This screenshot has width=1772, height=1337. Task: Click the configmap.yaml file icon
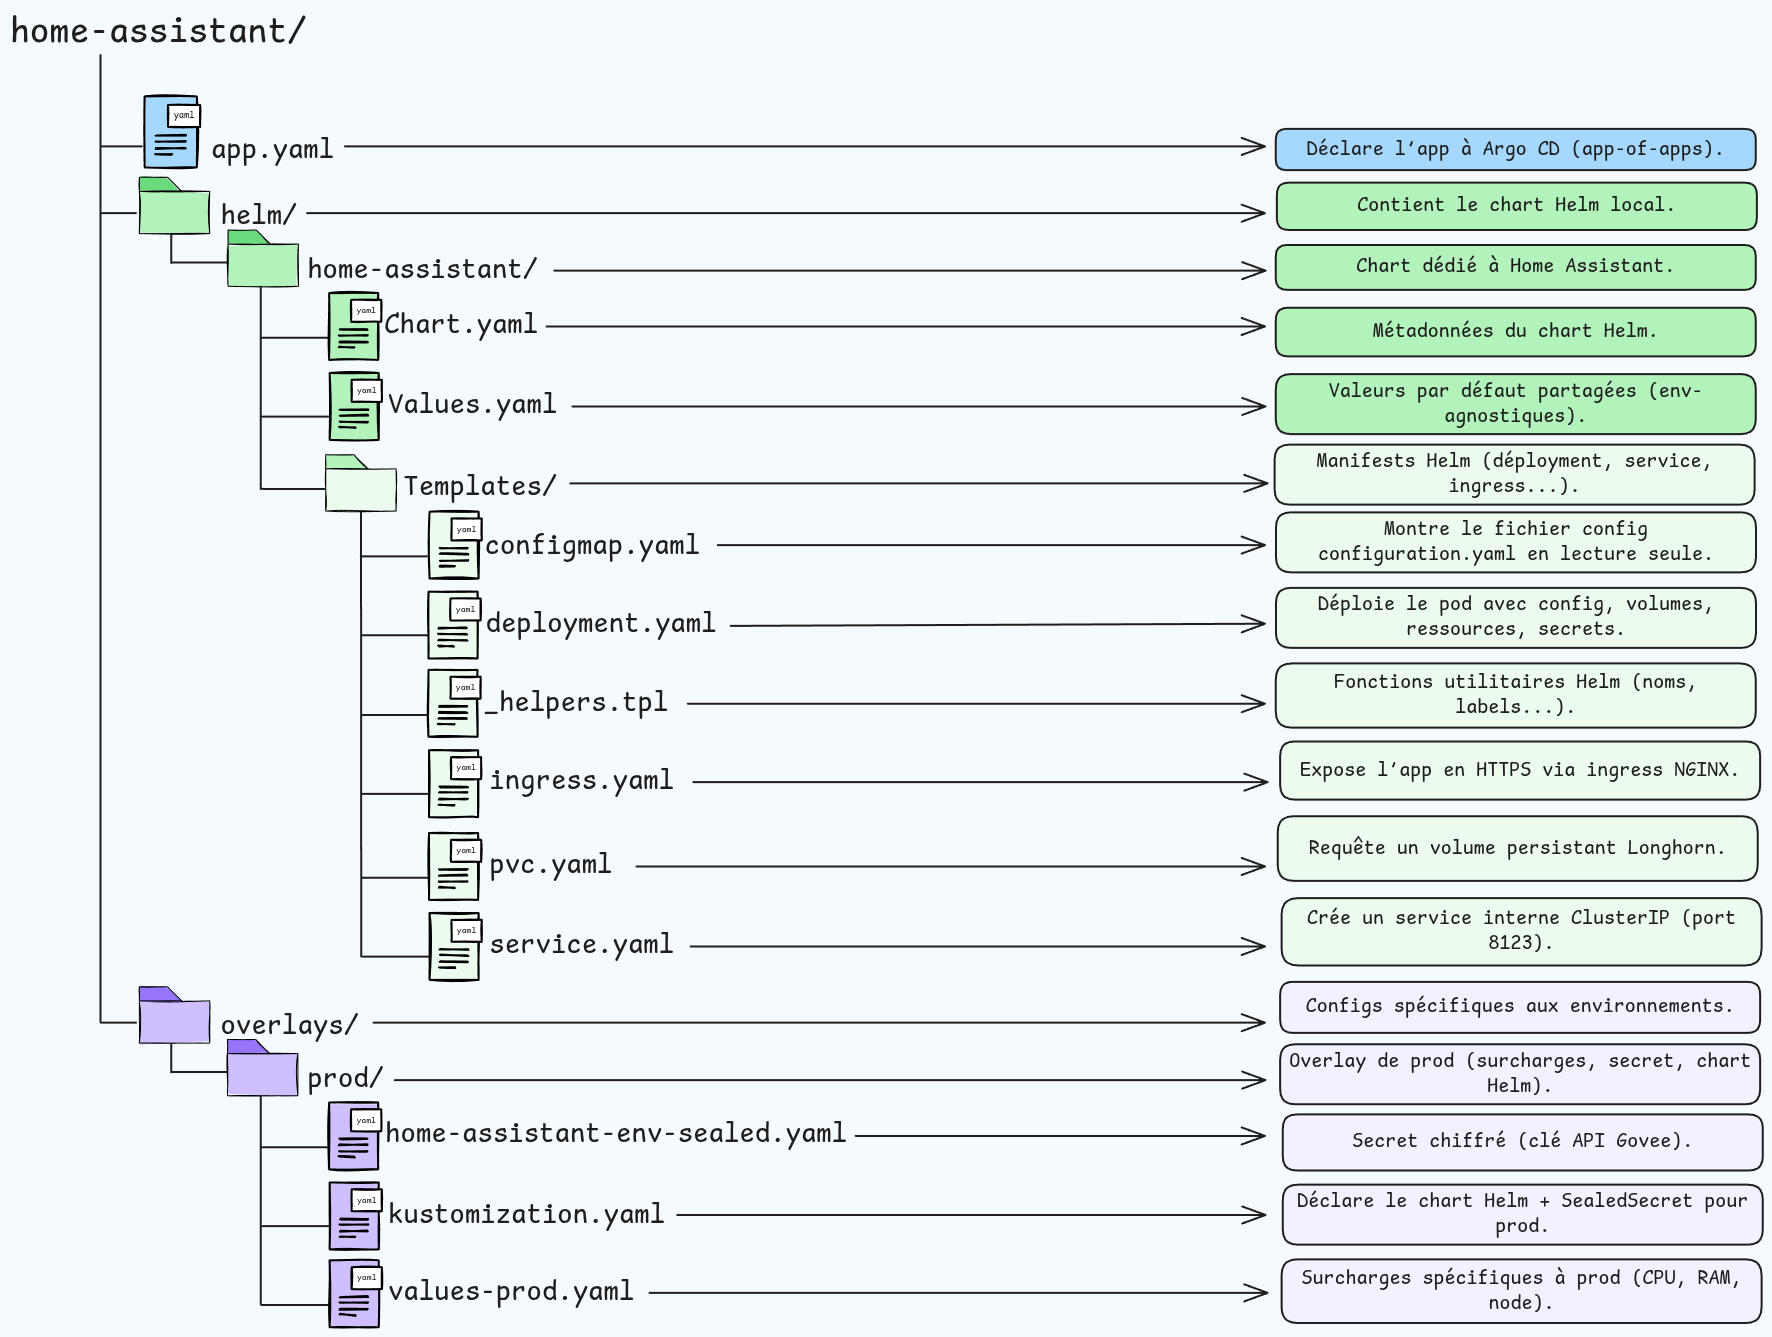453,546
